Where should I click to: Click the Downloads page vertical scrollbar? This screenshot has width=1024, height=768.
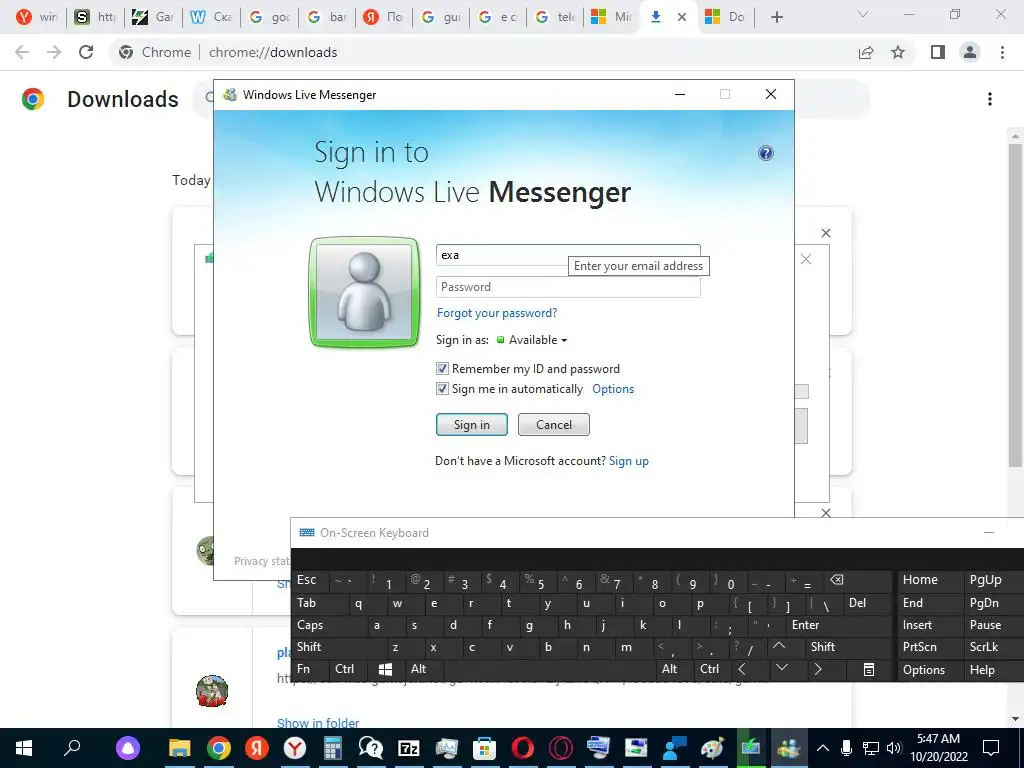point(1014,305)
